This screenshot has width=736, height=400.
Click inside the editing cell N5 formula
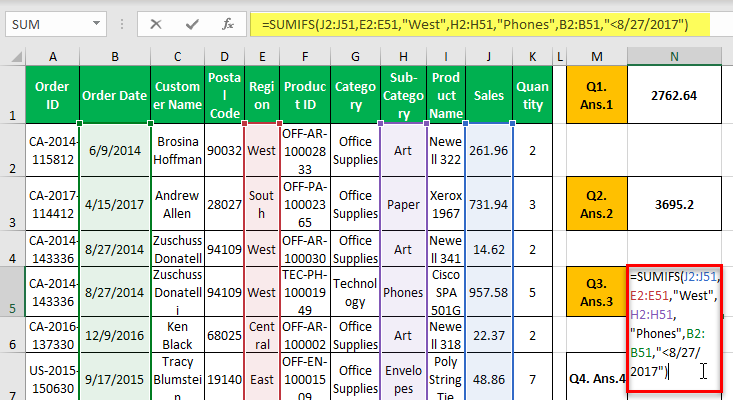coord(674,328)
